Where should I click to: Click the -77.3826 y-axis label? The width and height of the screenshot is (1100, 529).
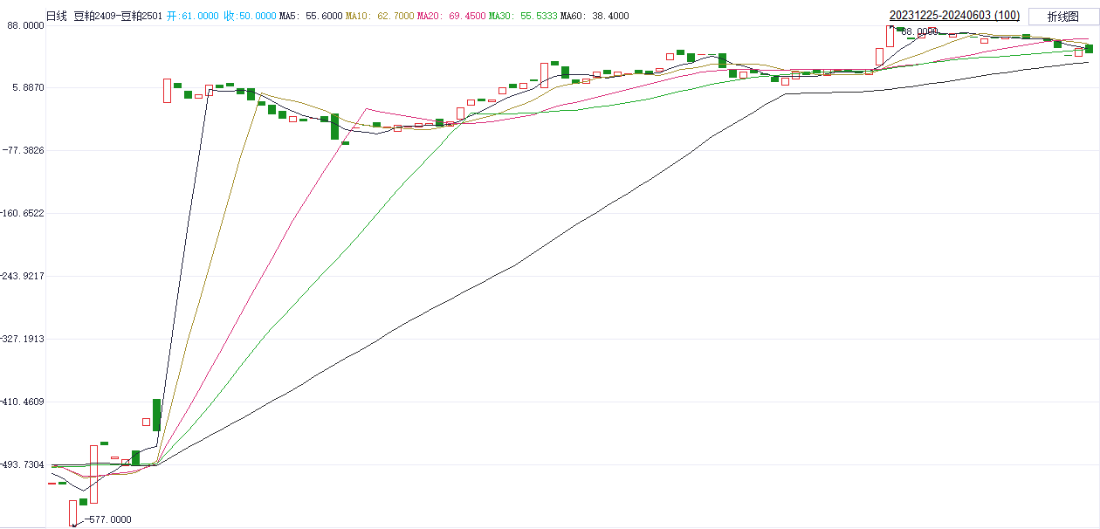tap(25, 150)
